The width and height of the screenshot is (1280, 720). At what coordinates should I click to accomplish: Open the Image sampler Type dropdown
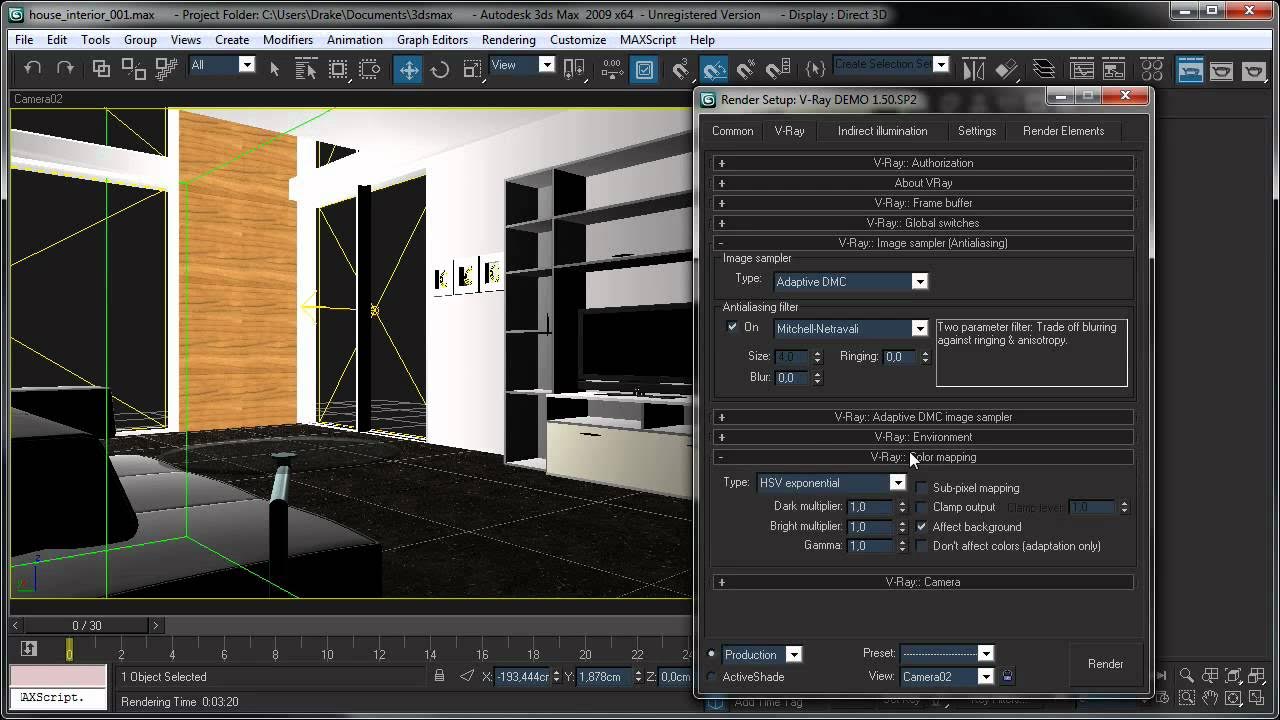(x=851, y=282)
